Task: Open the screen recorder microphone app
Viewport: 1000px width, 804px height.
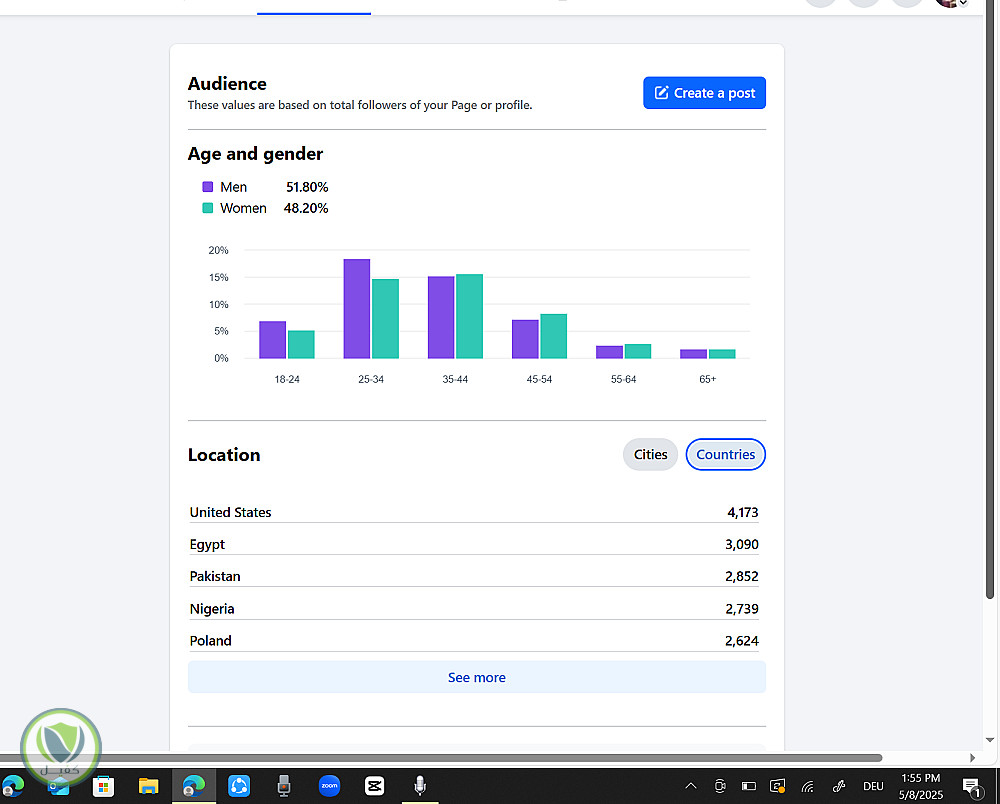Action: (x=284, y=786)
